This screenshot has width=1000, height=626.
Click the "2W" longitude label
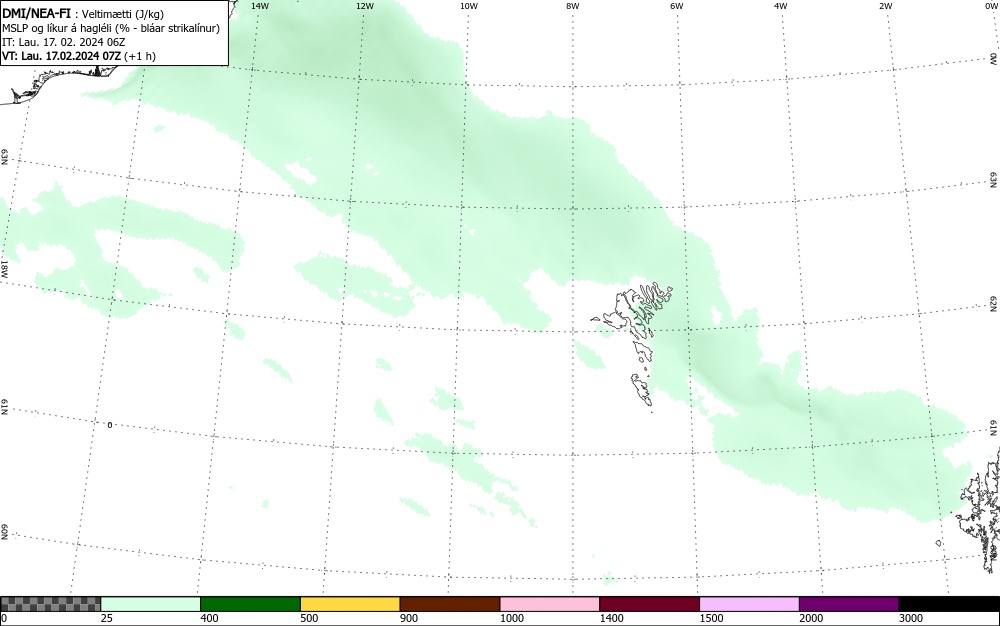pos(885,6)
